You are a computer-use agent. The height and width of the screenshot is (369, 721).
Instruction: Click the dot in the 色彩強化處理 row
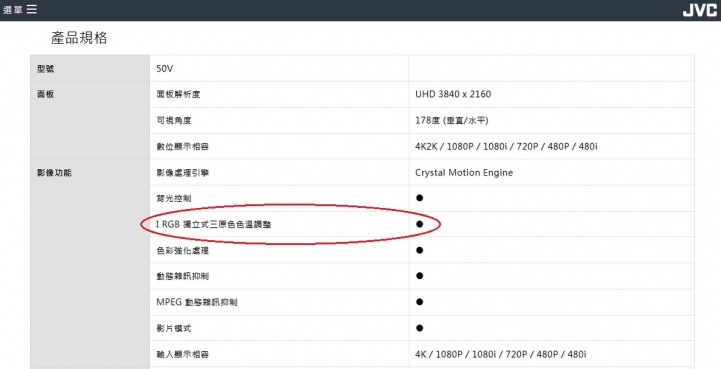coord(419,250)
